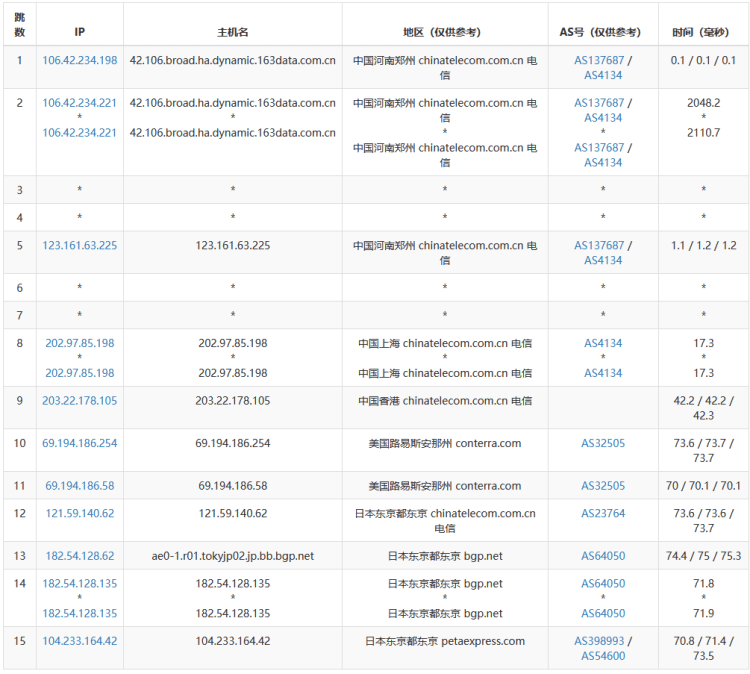750x674 pixels.
Task: Click the first AS64050 link in hop 14
Action: click(x=603, y=584)
